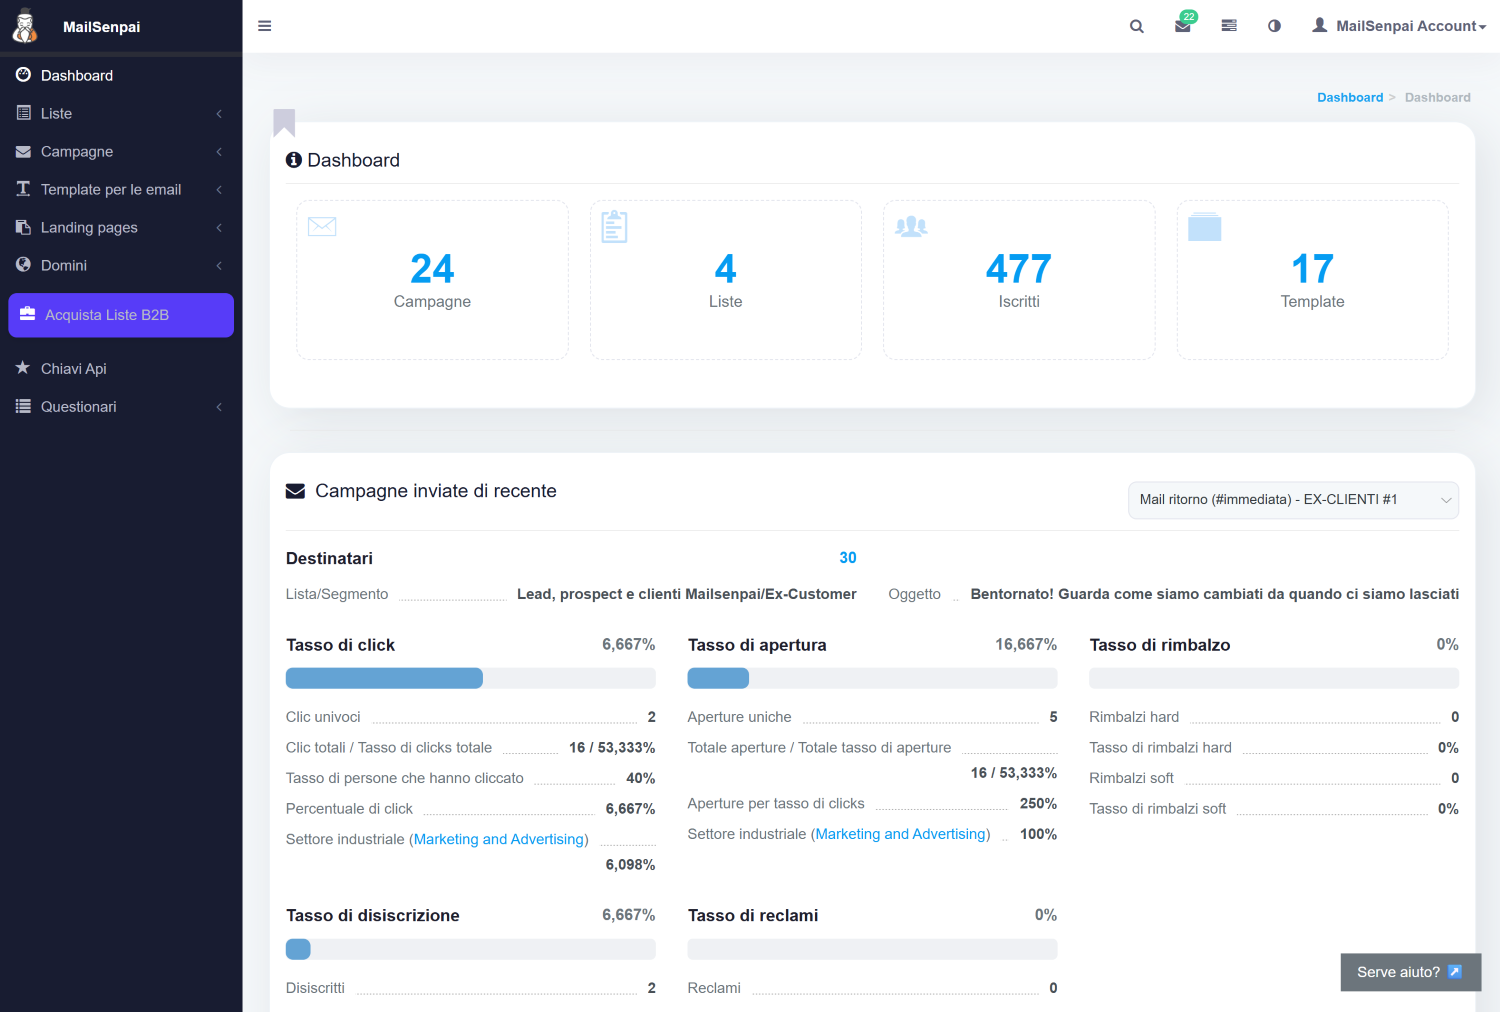1500x1012 pixels.
Task: Click the list view icon in header
Action: coord(1229,26)
